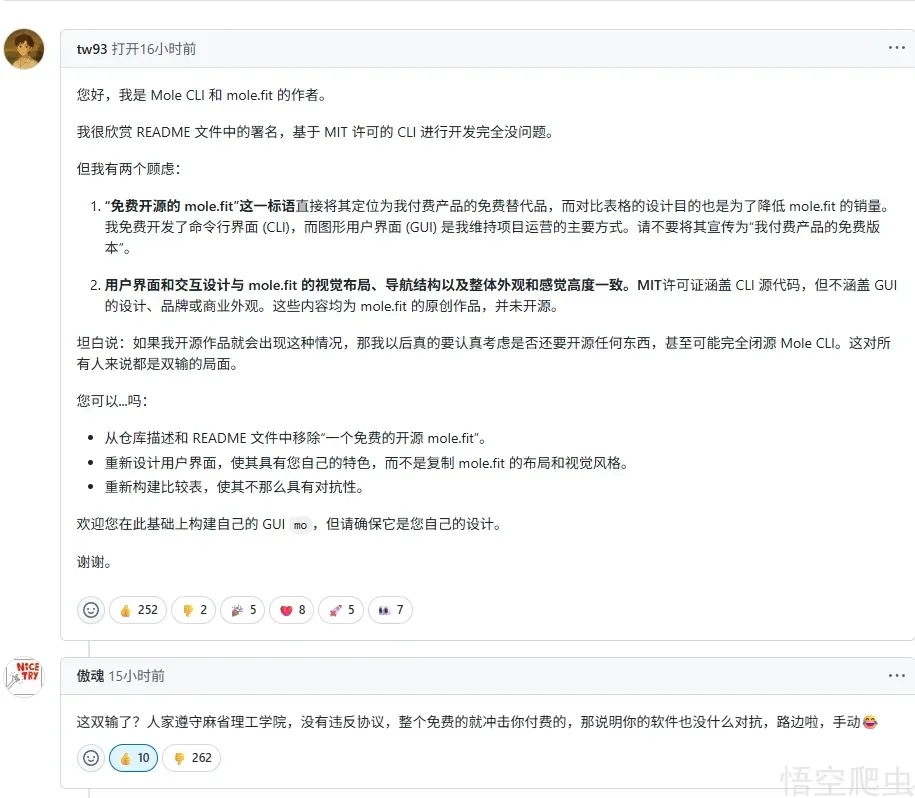This screenshot has height=798, width=915.
Task: Toggle the eyes reaction showing 7
Action: [390, 610]
